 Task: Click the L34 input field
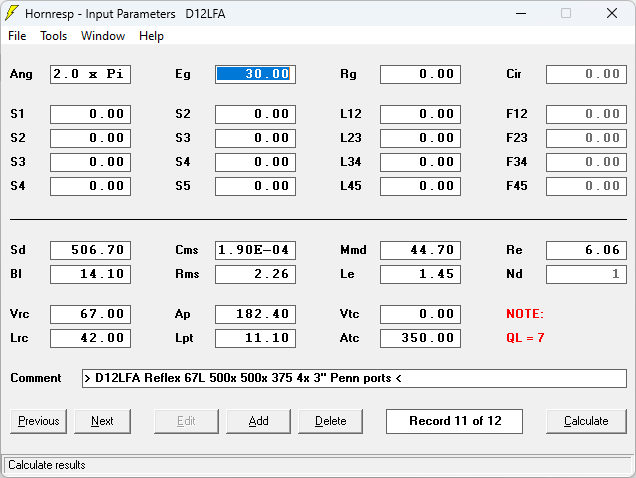[x=421, y=162]
